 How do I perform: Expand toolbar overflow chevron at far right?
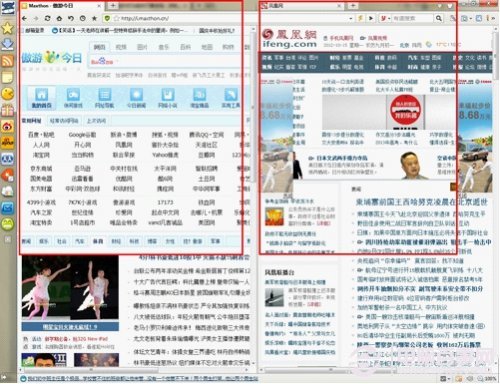492,19
